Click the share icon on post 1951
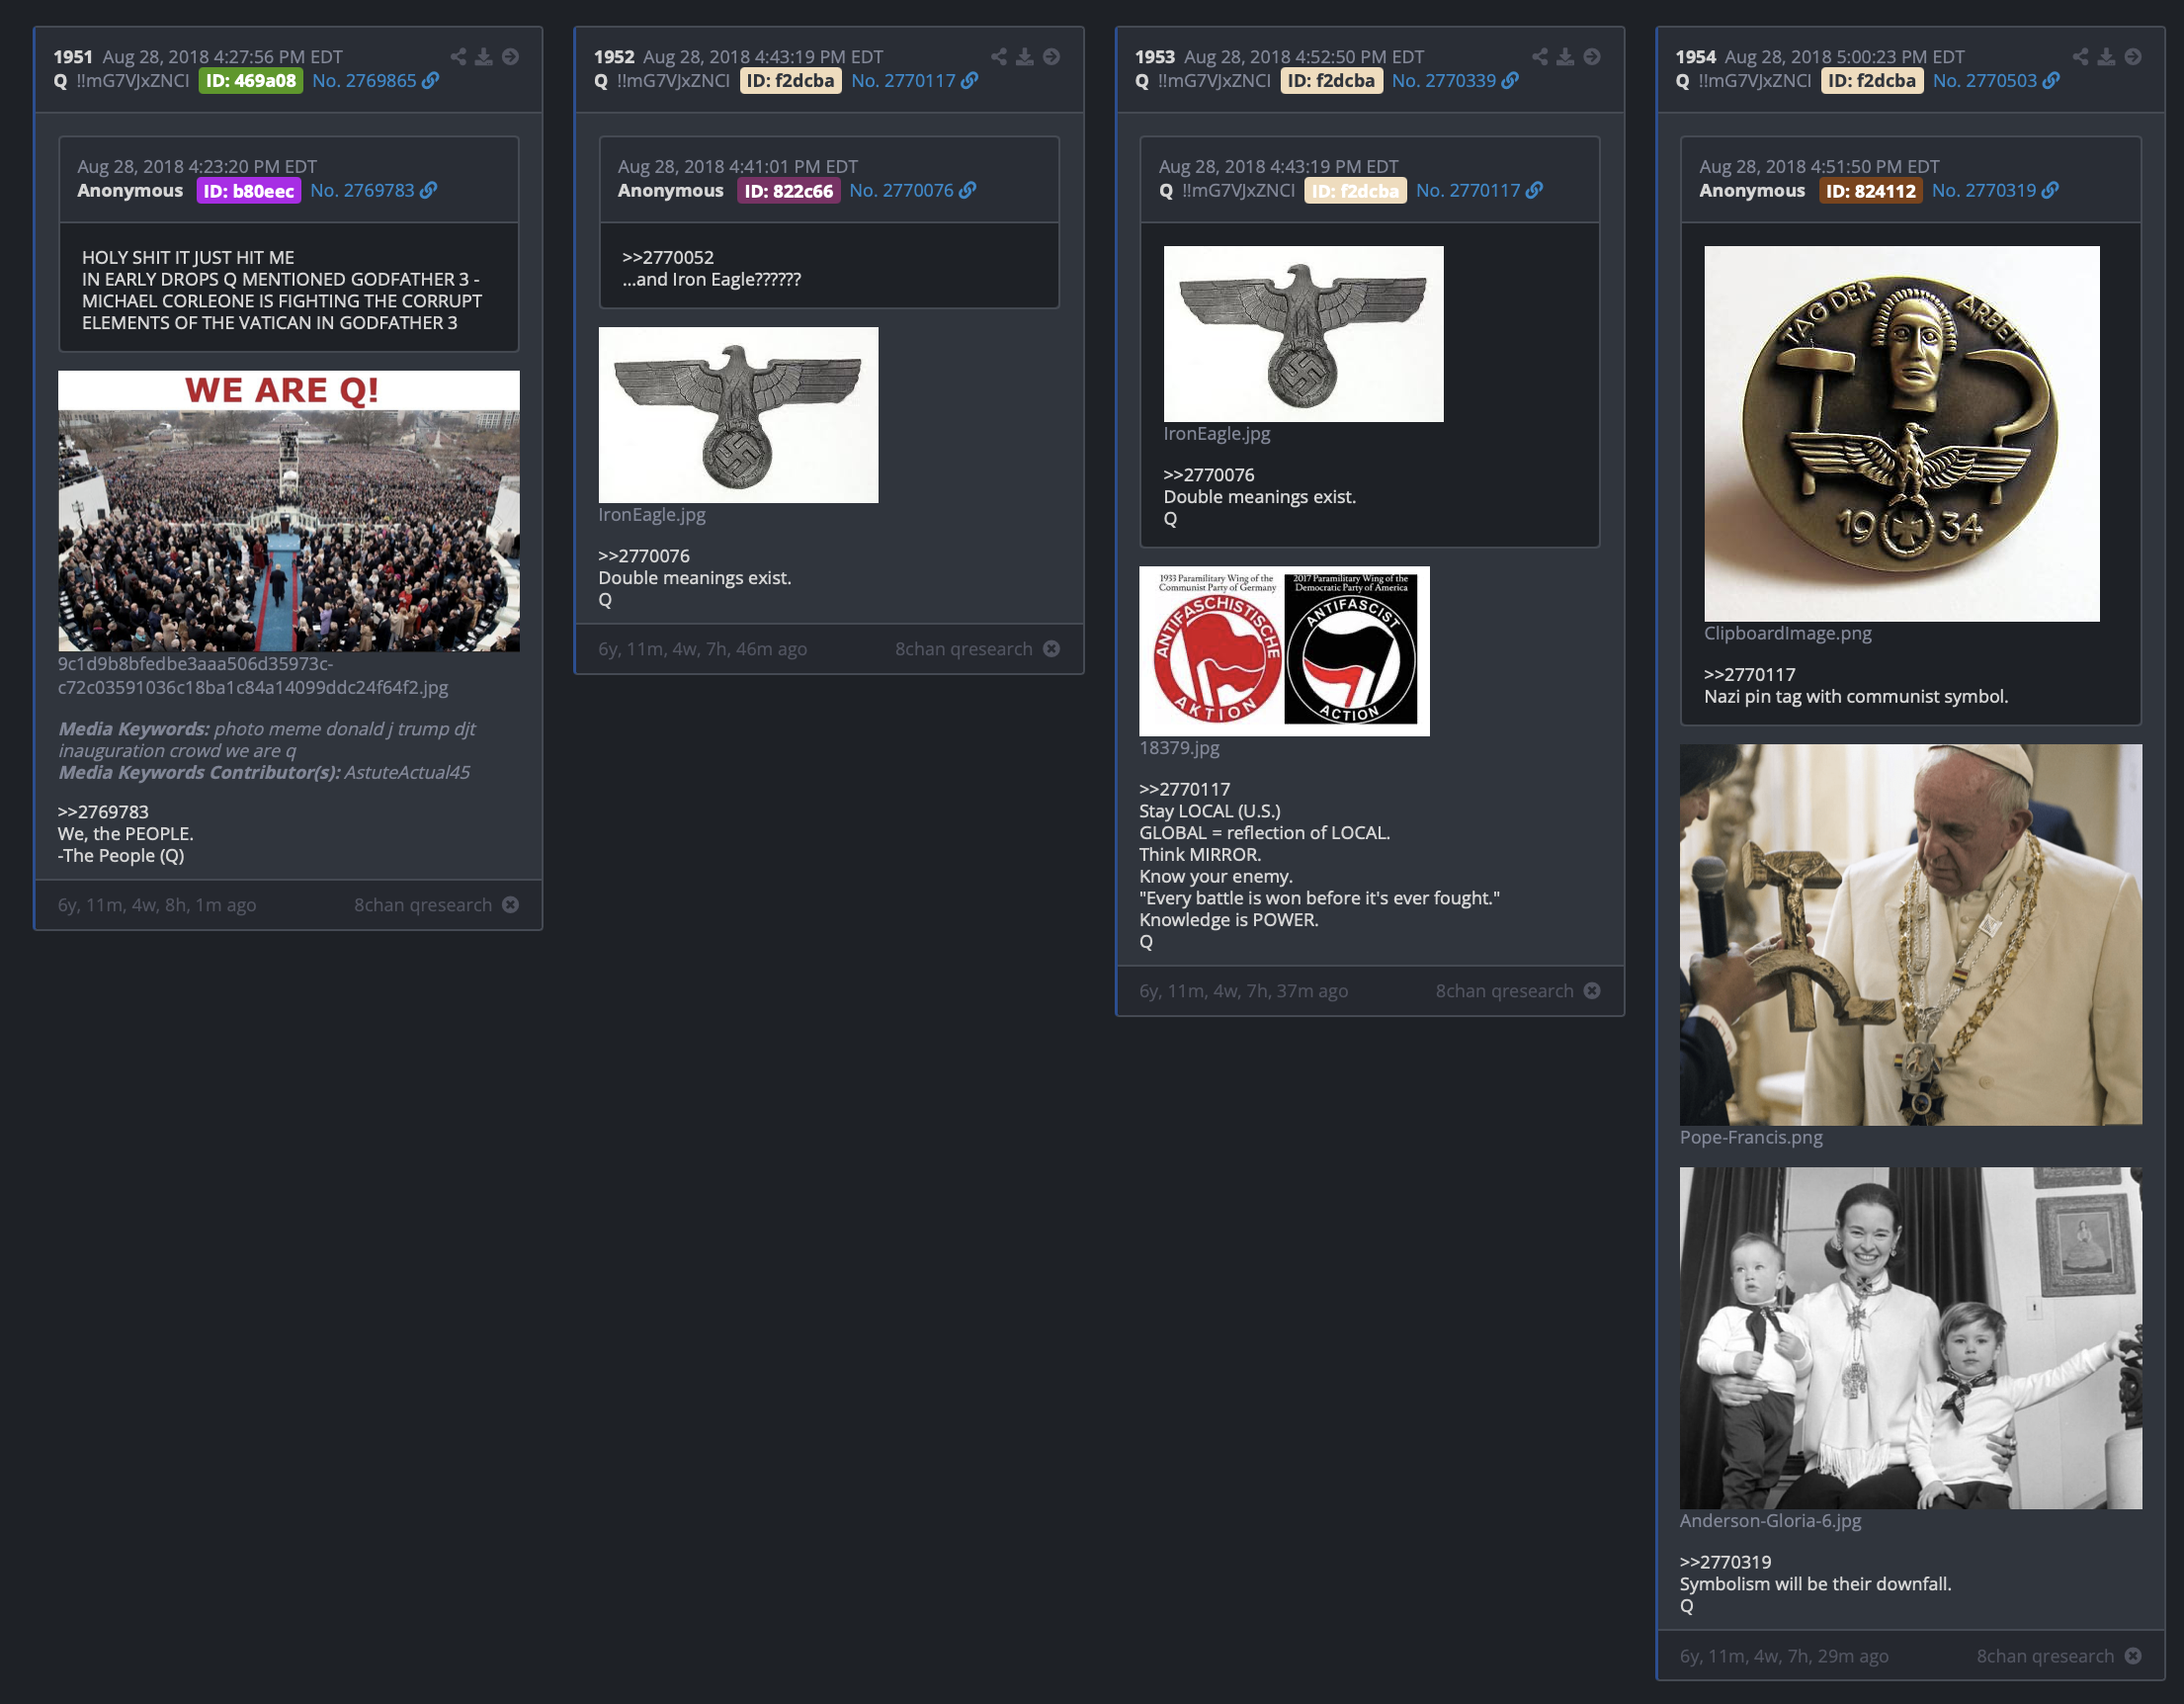Viewport: 2184px width, 1704px height. (458, 57)
